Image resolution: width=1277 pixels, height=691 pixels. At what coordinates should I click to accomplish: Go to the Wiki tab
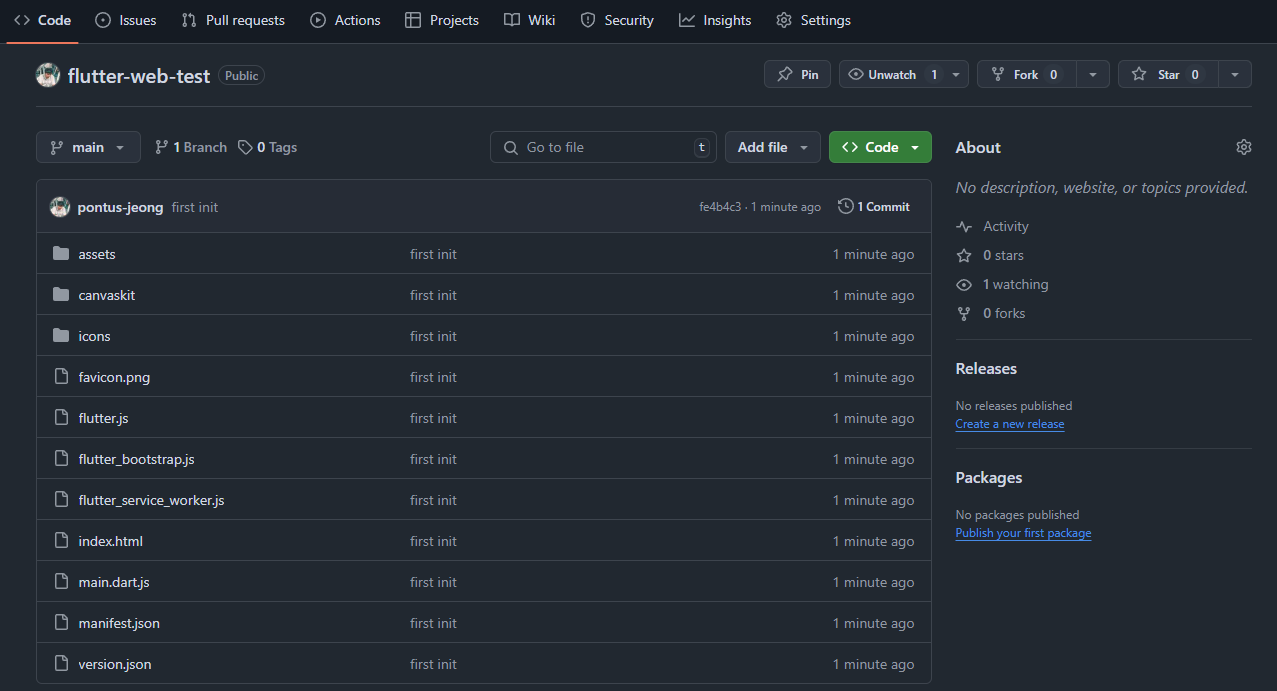(x=530, y=20)
